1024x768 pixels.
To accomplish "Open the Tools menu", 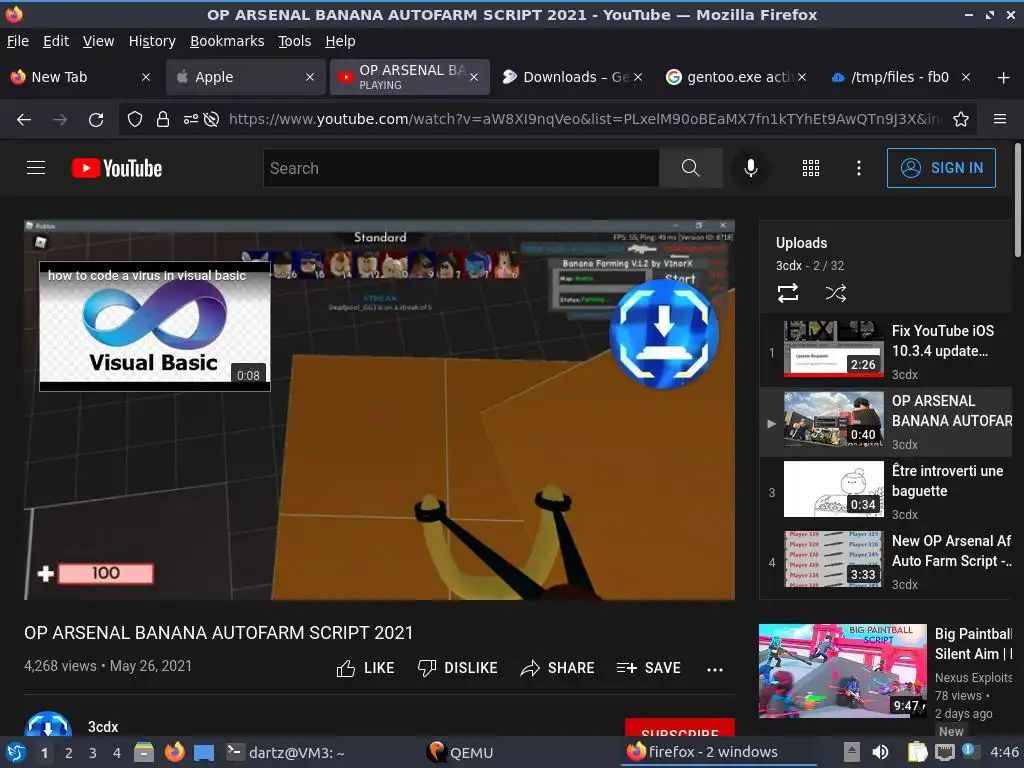I will click(295, 41).
